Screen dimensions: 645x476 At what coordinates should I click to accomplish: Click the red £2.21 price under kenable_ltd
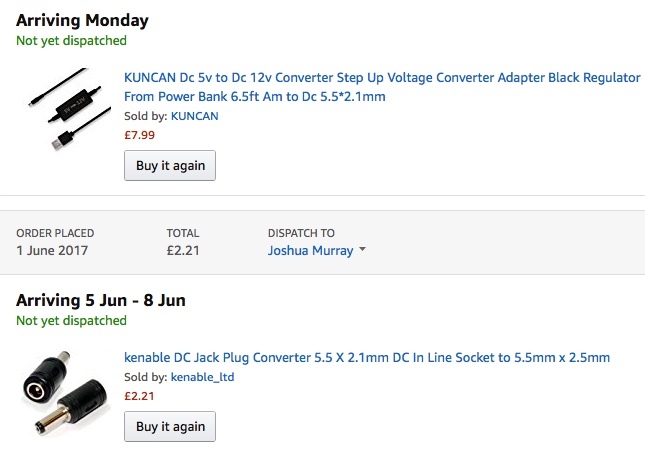point(139,396)
